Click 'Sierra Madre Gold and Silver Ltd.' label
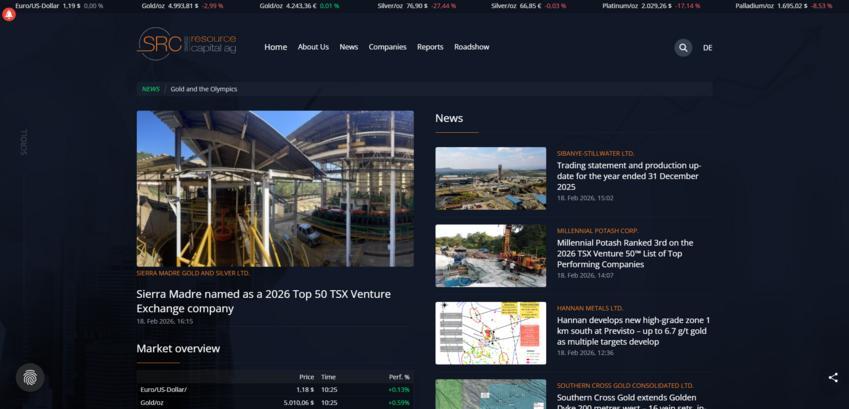 pyautogui.click(x=193, y=274)
